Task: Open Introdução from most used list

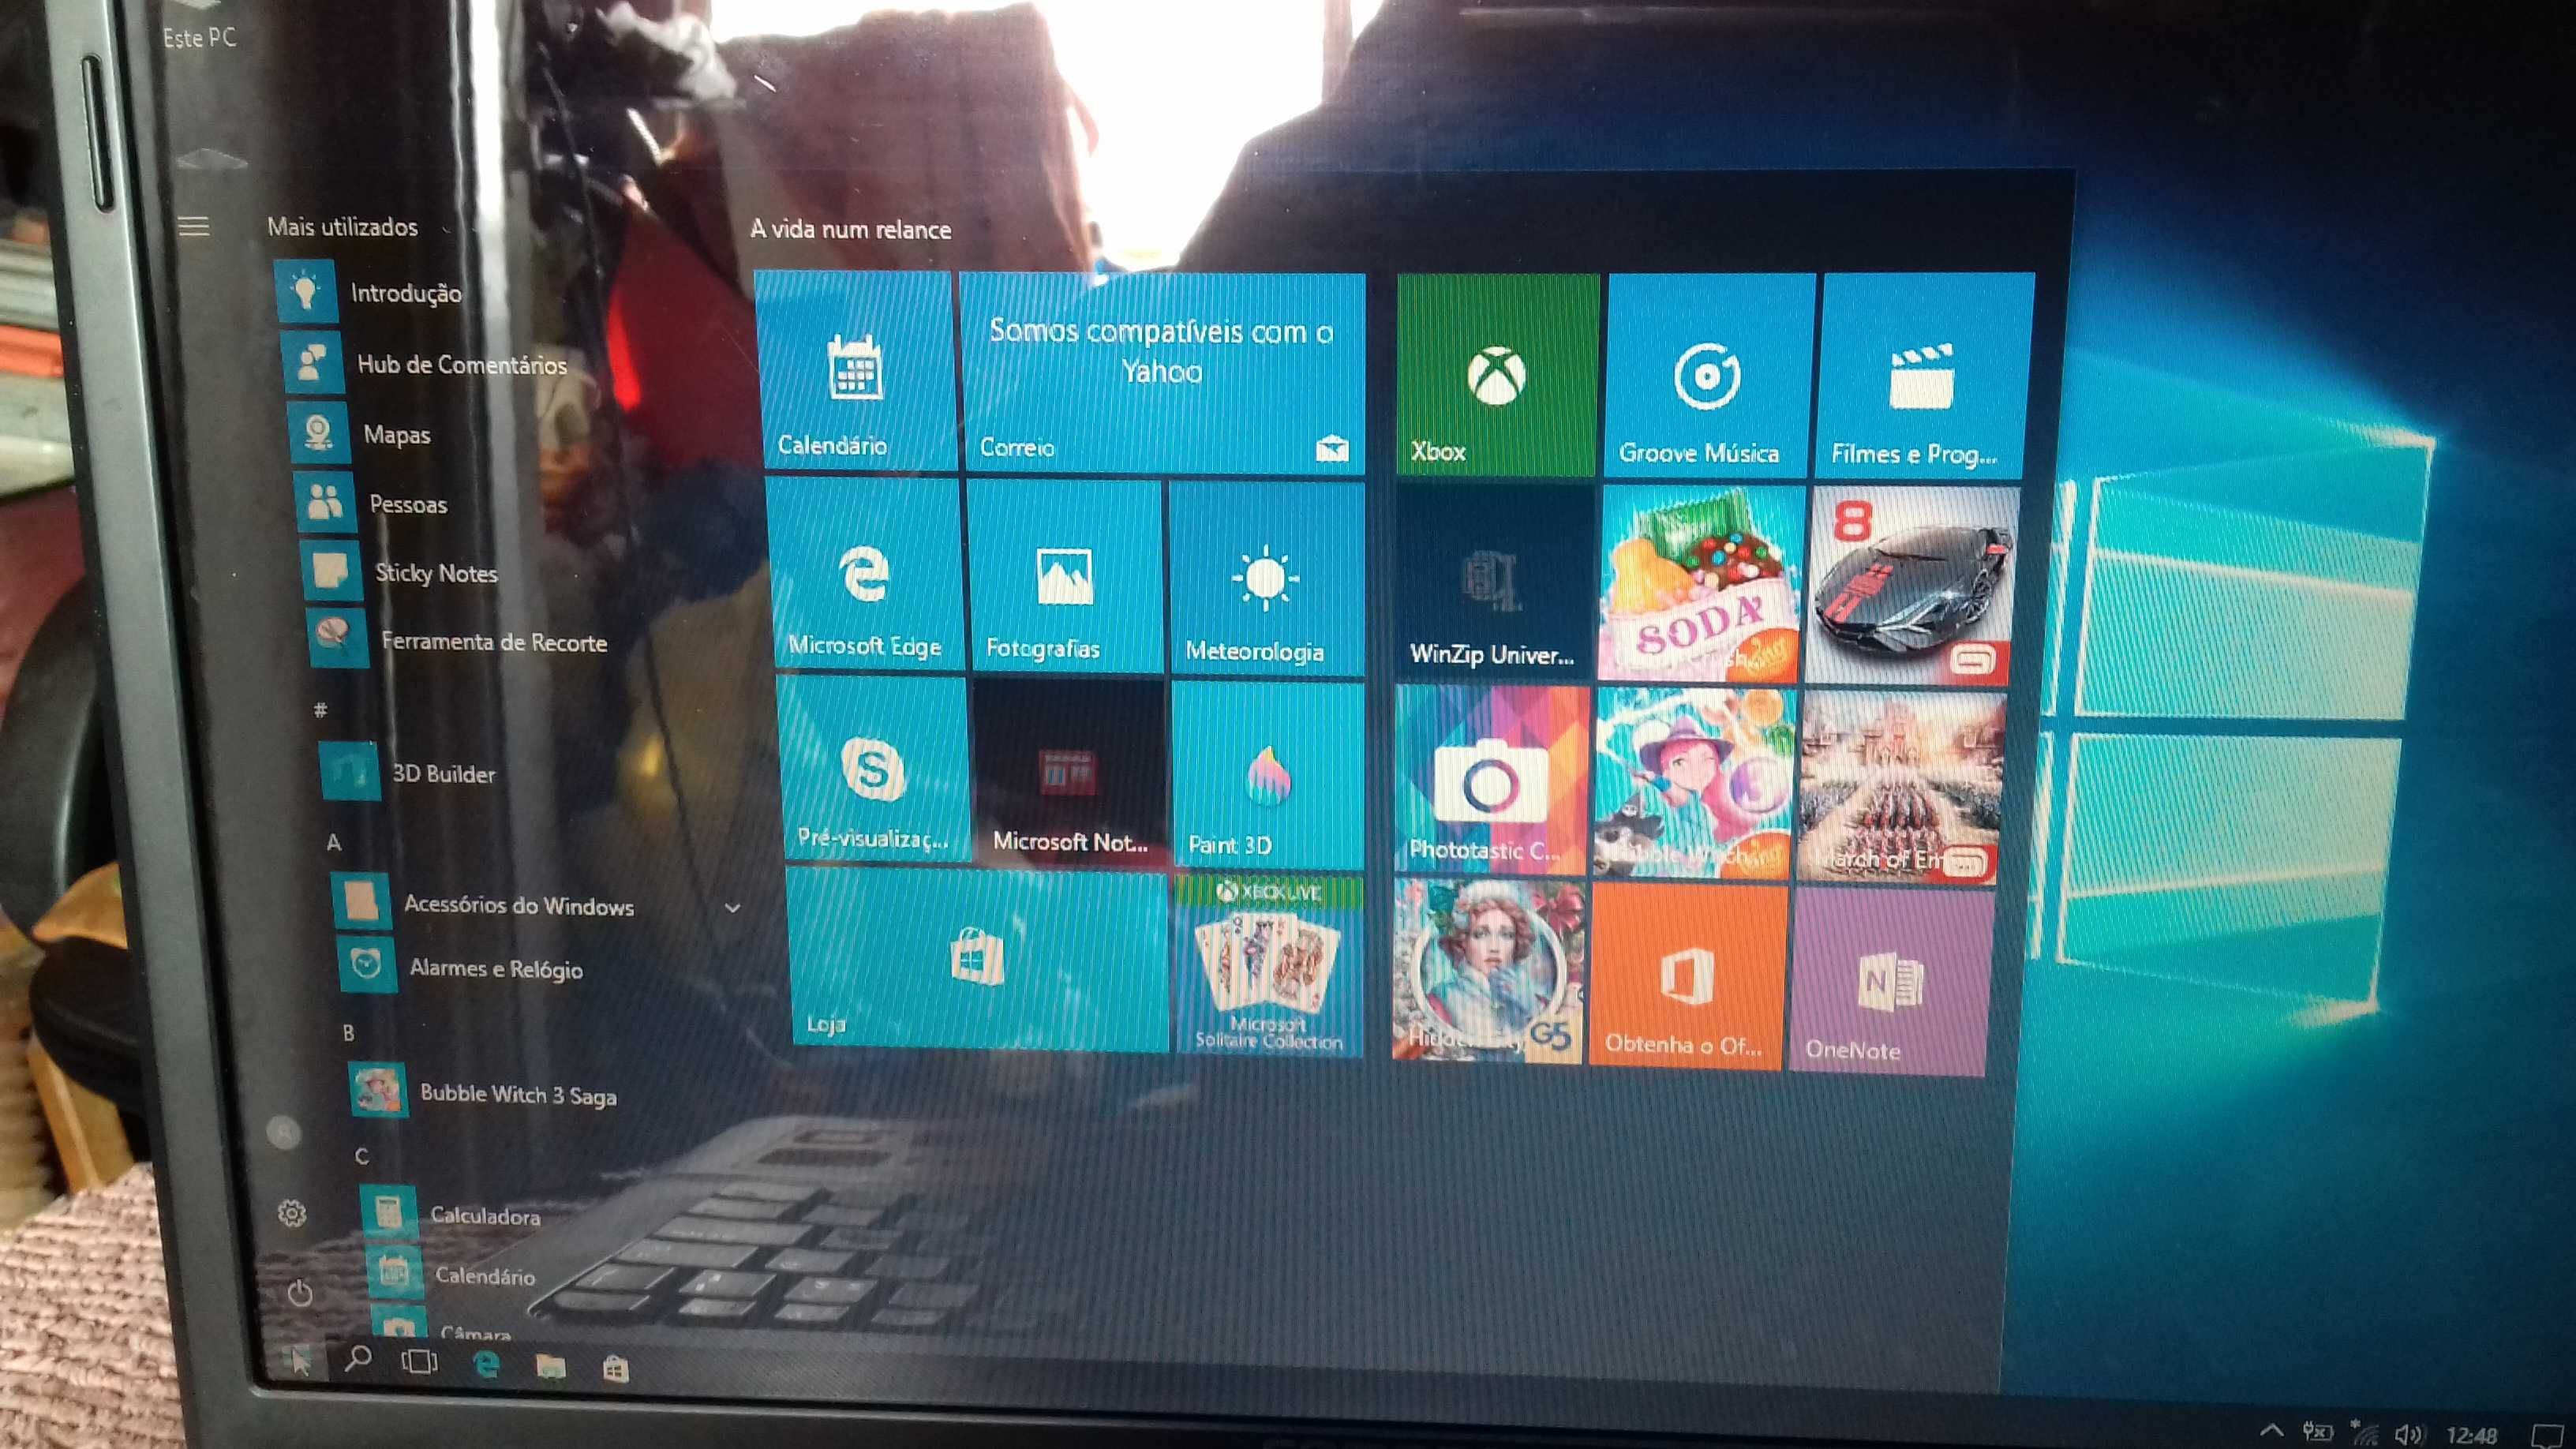Action: click(370, 292)
